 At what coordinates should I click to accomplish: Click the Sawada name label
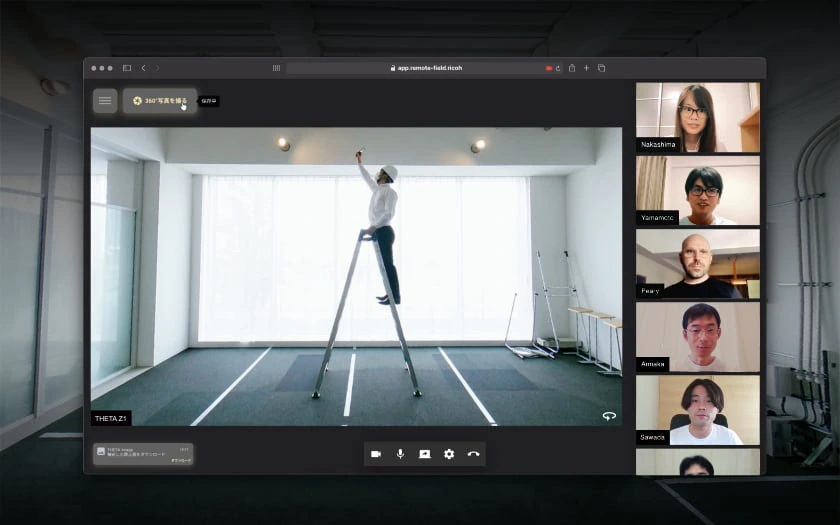click(652, 437)
